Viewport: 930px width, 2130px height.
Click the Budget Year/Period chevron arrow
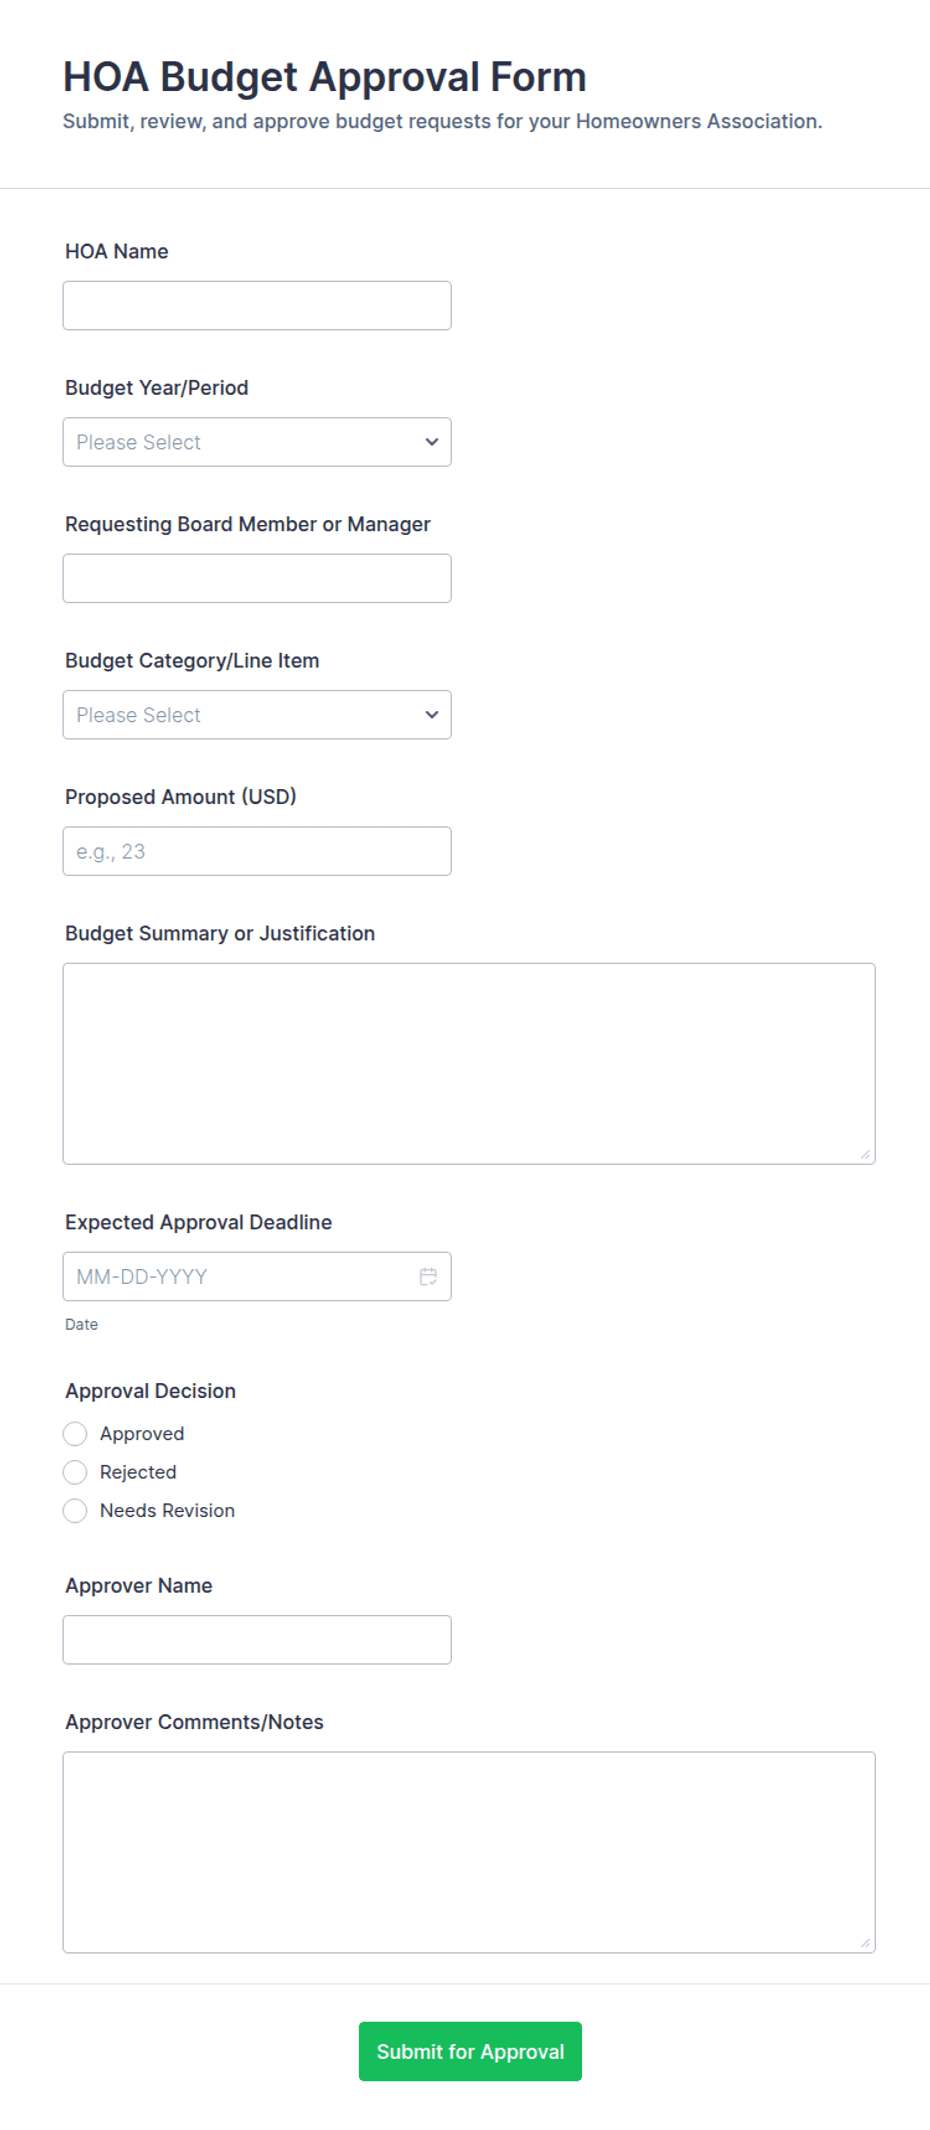pyautogui.click(x=432, y=442)
